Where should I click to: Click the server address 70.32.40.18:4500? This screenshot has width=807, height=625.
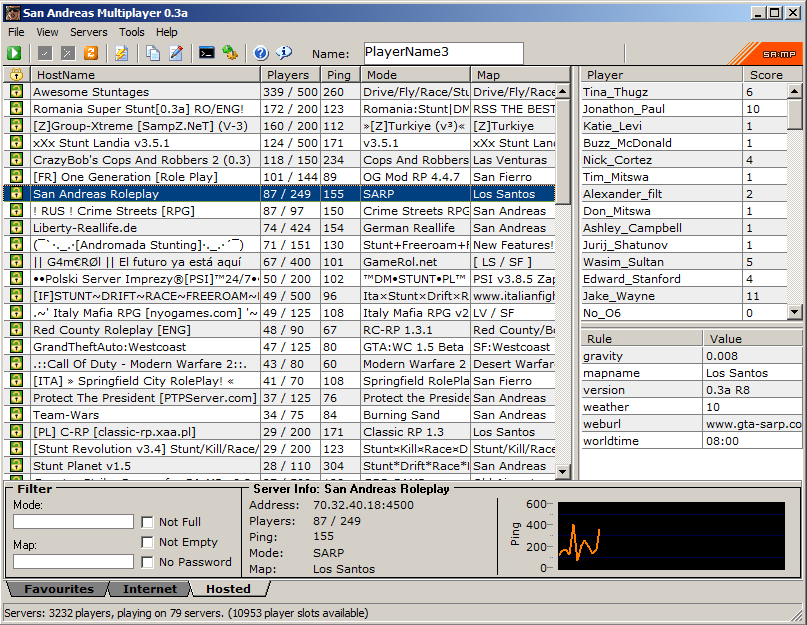click(x=363, y=505)
